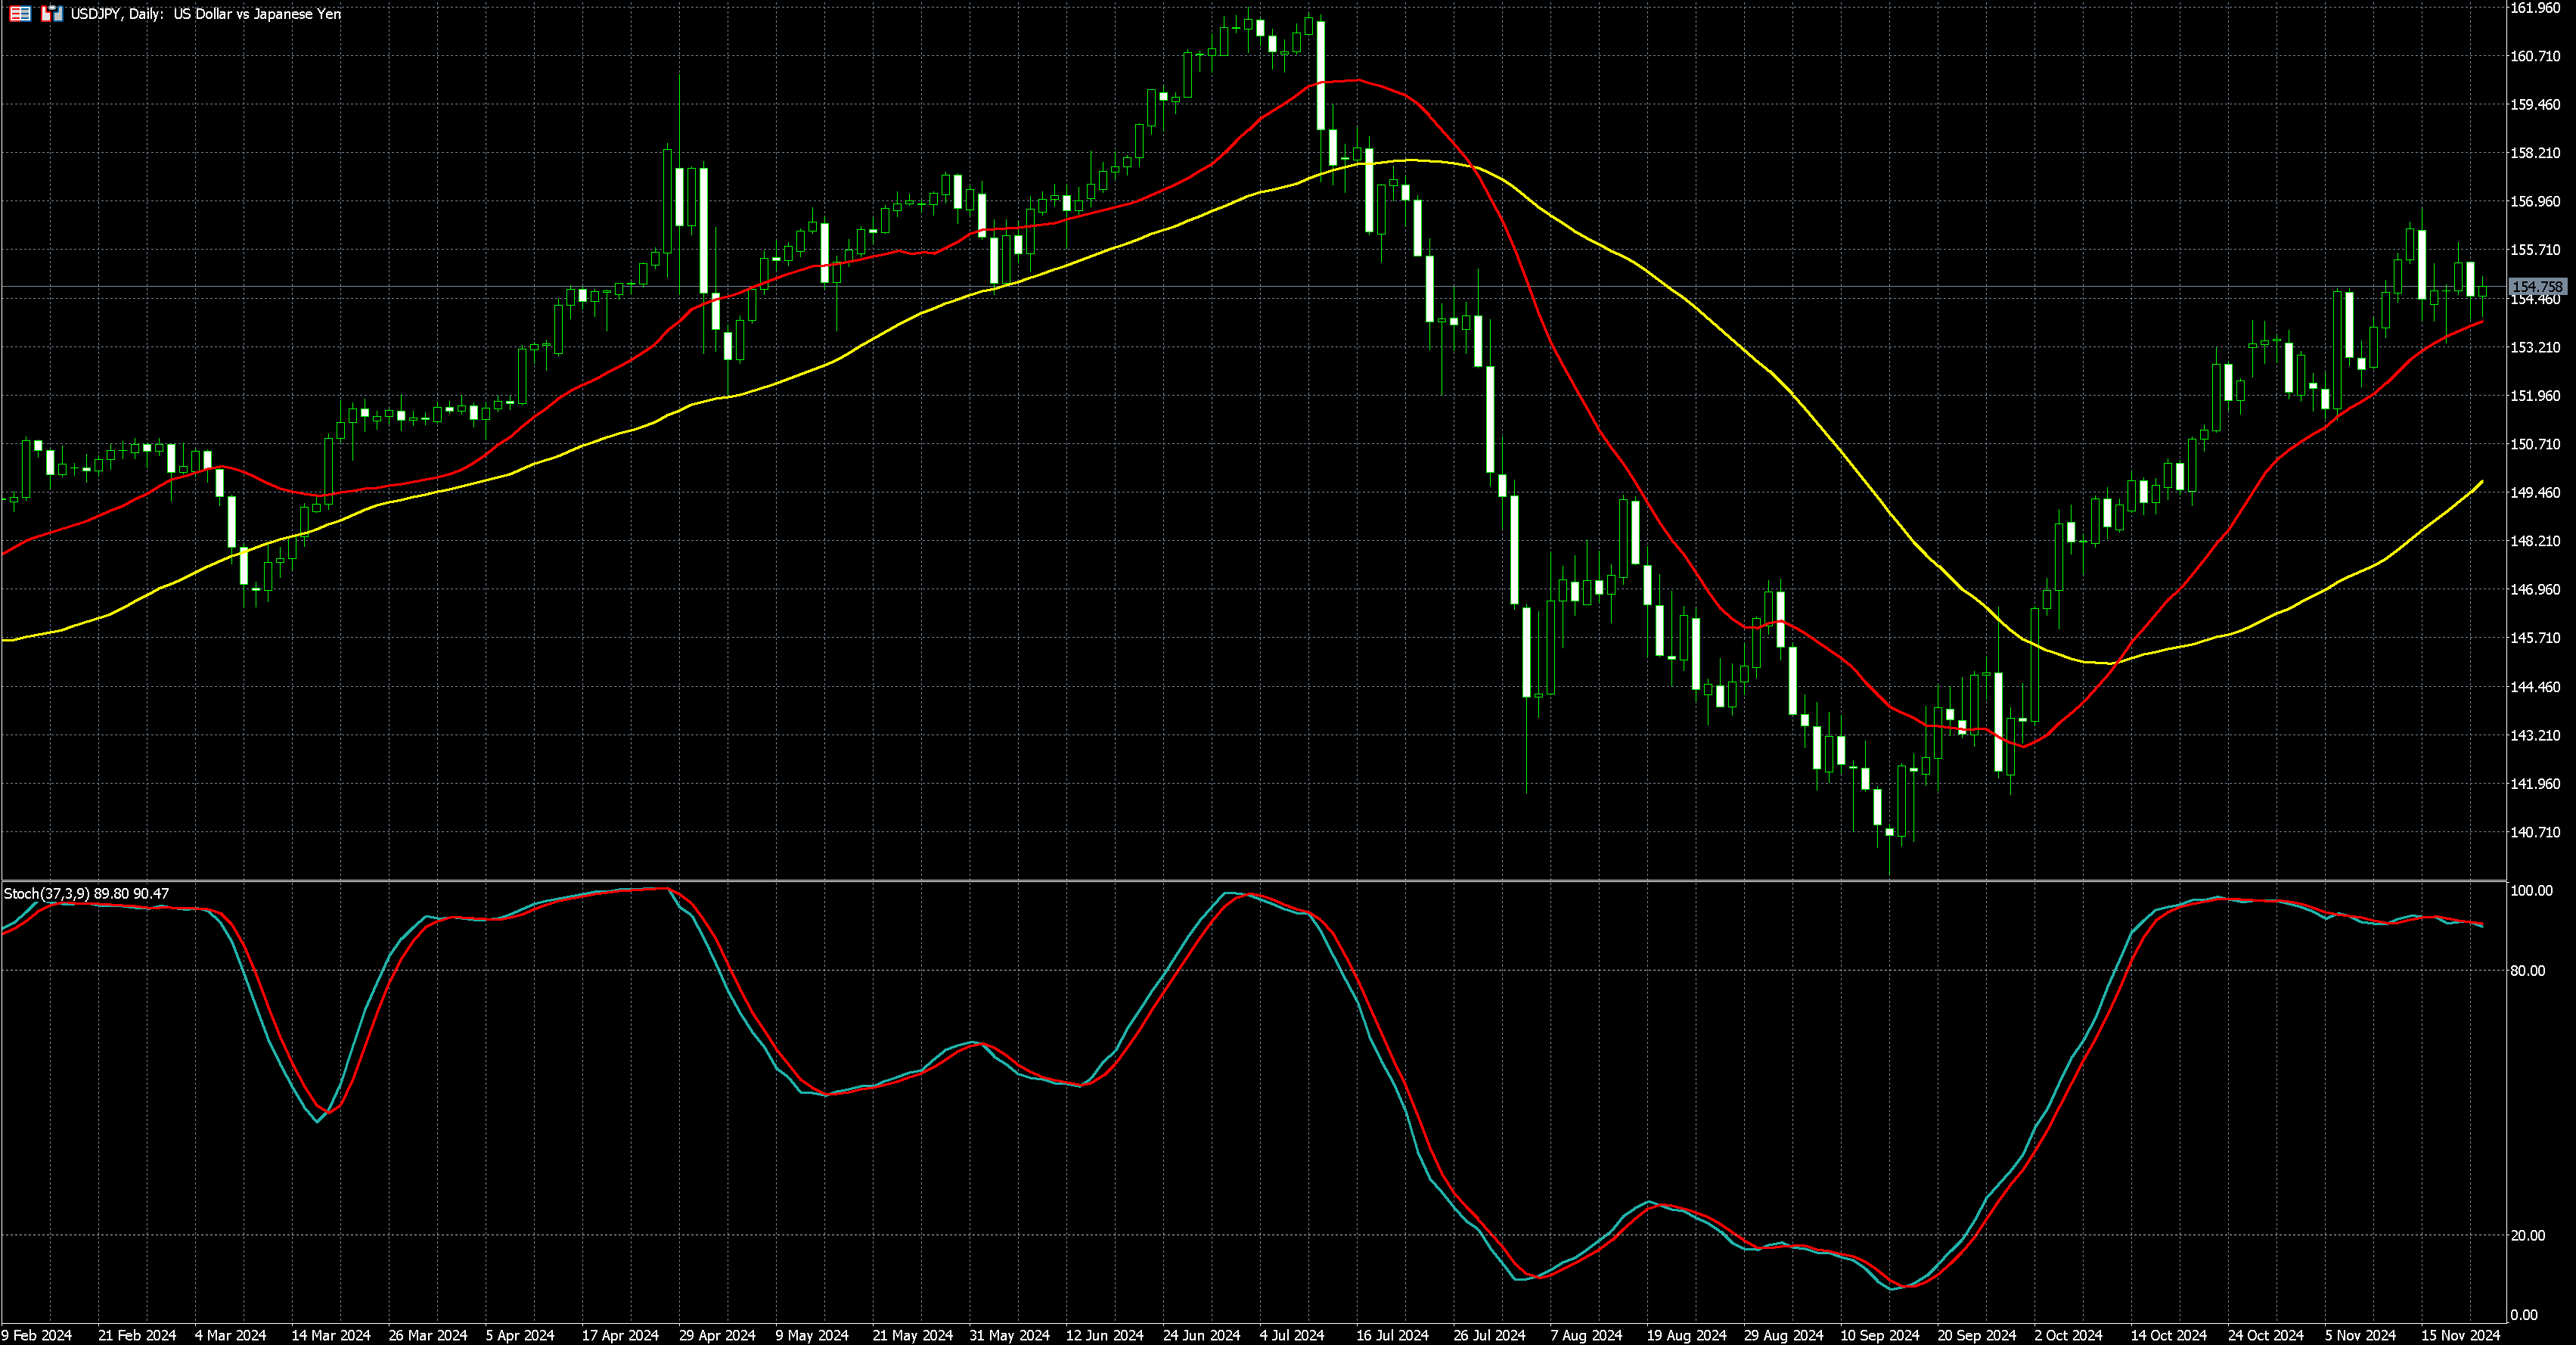Click the 29 Apr 2024 date label
Screen dimensions: 2576x1345
point(717,1335)
